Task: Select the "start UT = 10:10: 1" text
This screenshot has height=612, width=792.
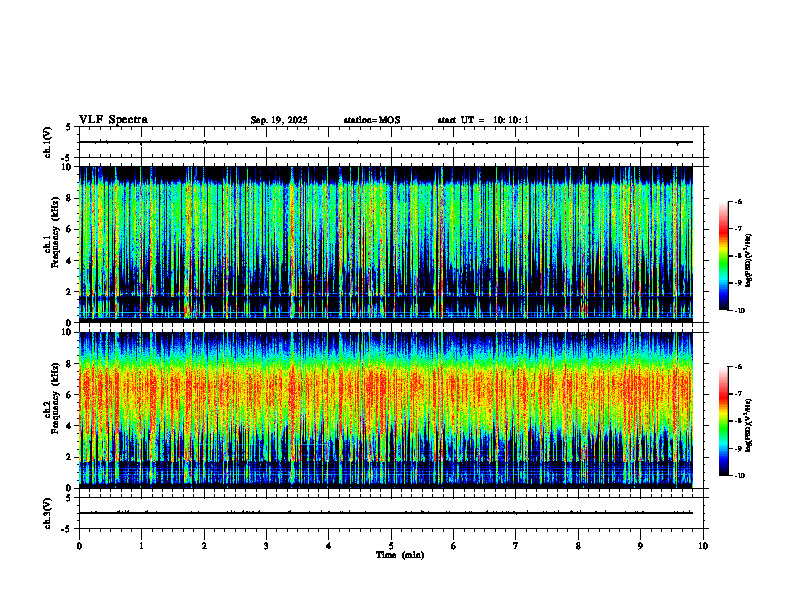Action: click(x=483, y=120)
